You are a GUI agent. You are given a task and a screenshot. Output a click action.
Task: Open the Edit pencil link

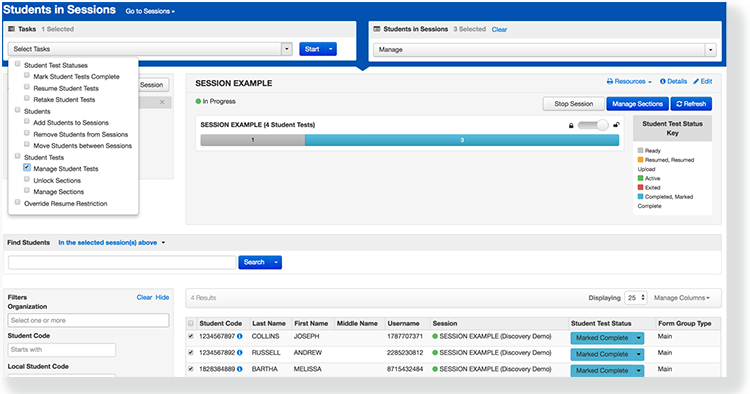pyautogui.click(x=703, y=81)
